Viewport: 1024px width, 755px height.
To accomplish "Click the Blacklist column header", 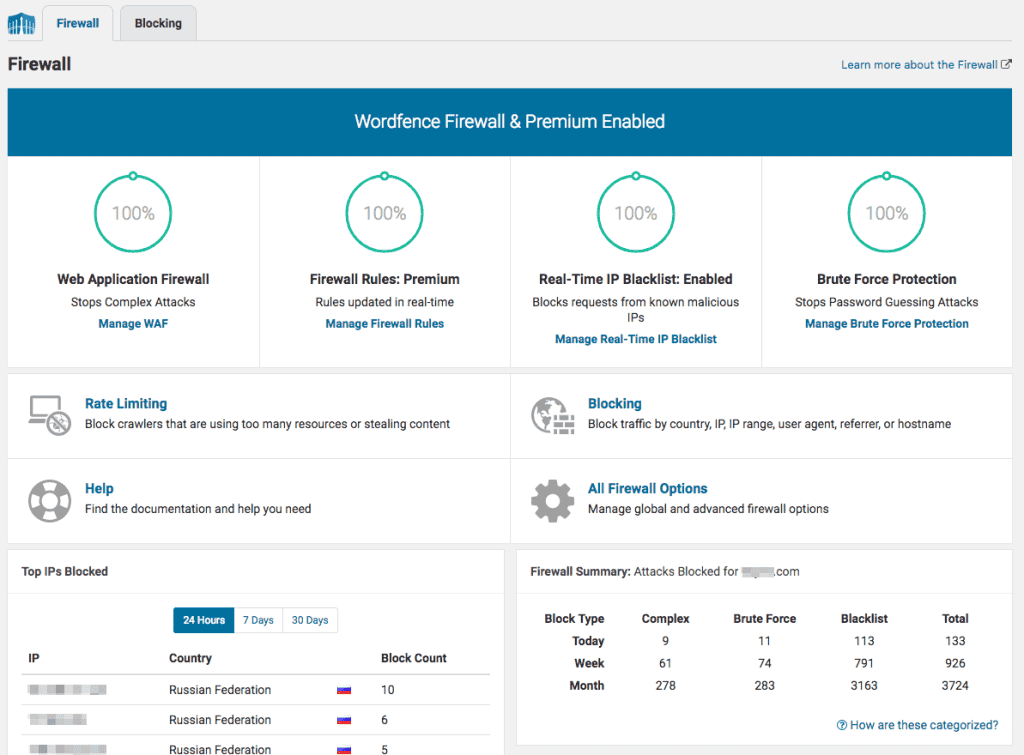I will pos(864,618).
